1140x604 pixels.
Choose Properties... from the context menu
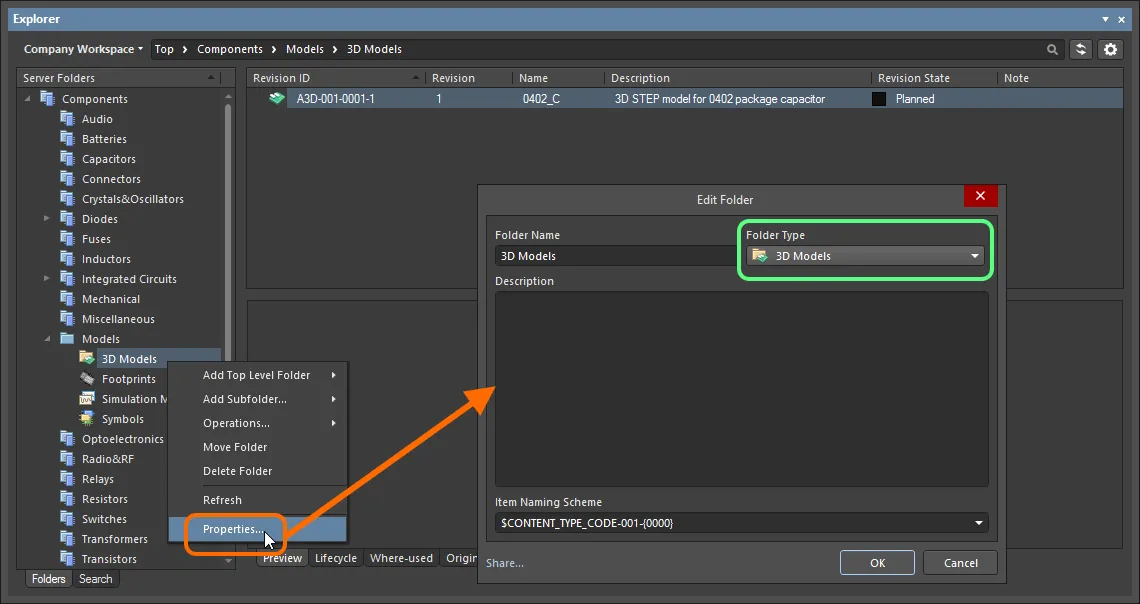(x=233, y=529)
